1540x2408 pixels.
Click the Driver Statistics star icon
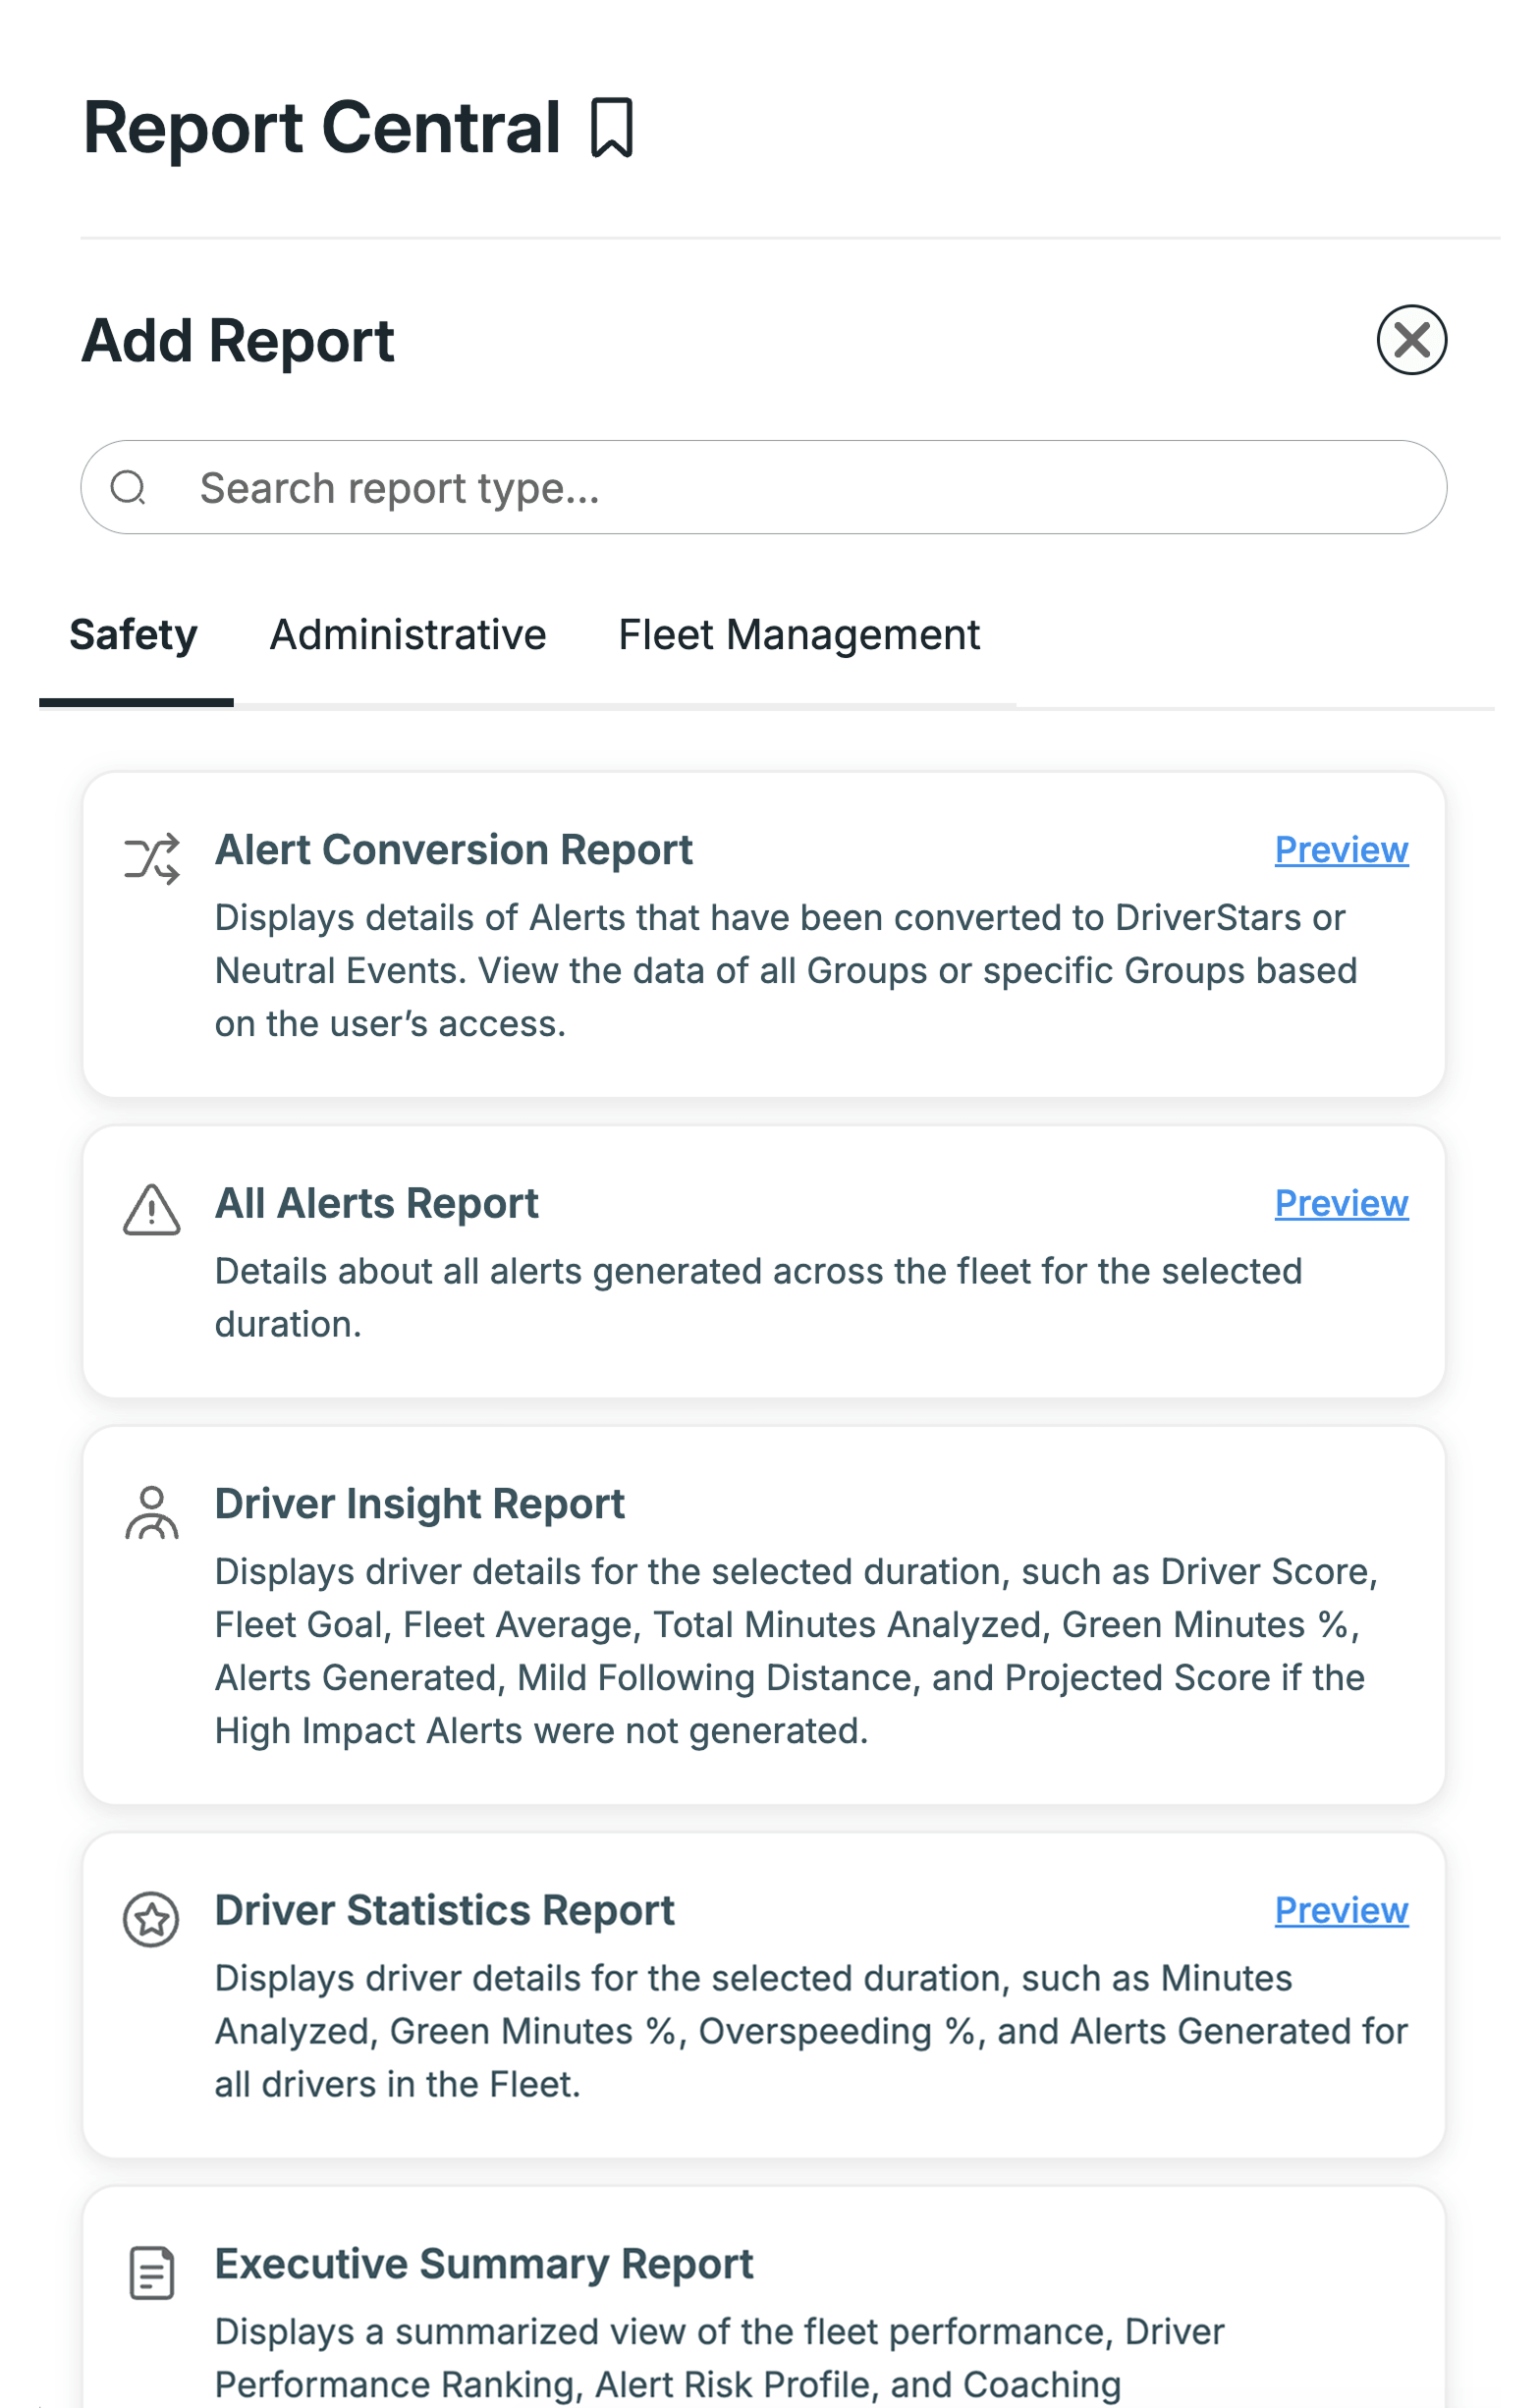pos(152,1919)
